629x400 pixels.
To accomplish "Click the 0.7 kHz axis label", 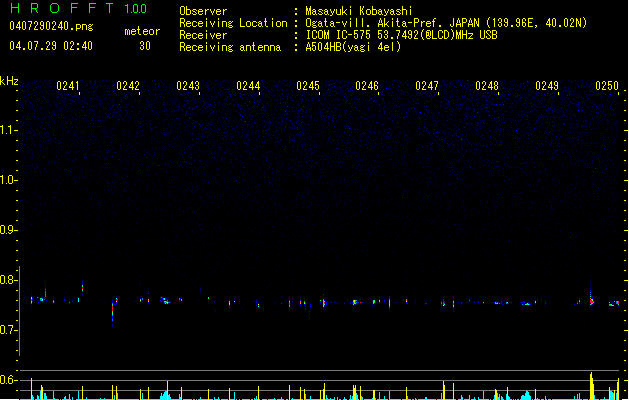I will pos(8,330).
